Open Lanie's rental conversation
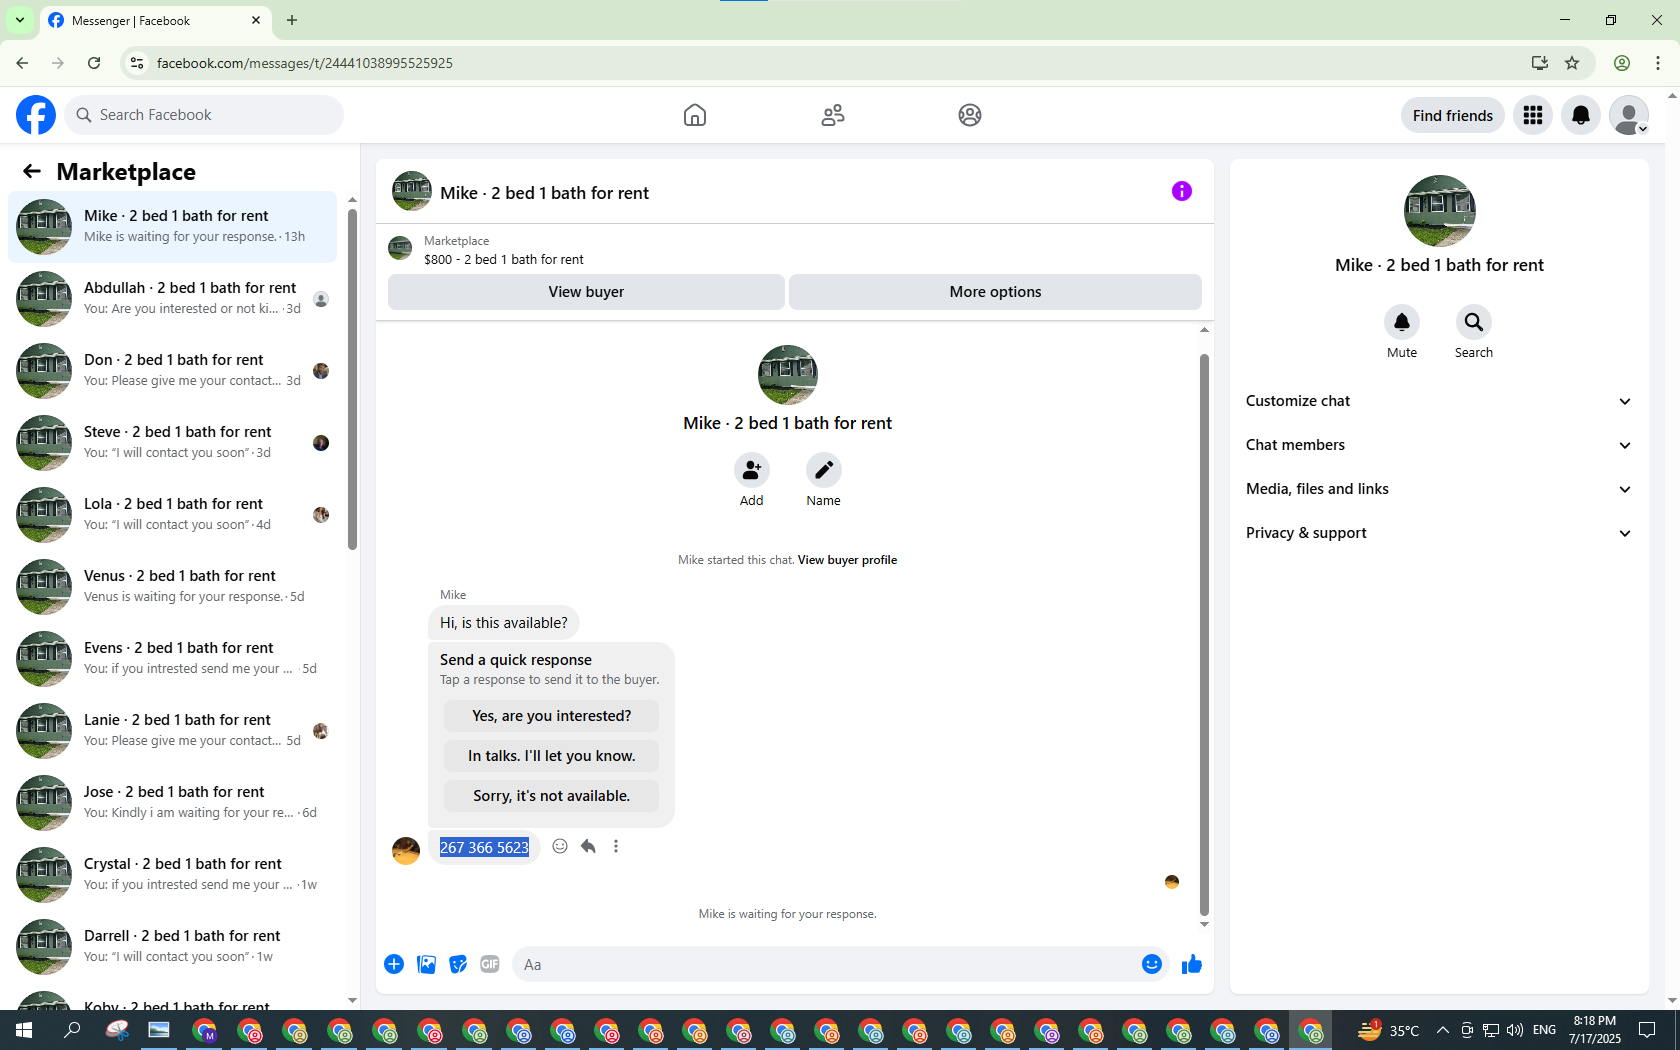Viewport: 1680px width, 1050px height. point(173,731)
